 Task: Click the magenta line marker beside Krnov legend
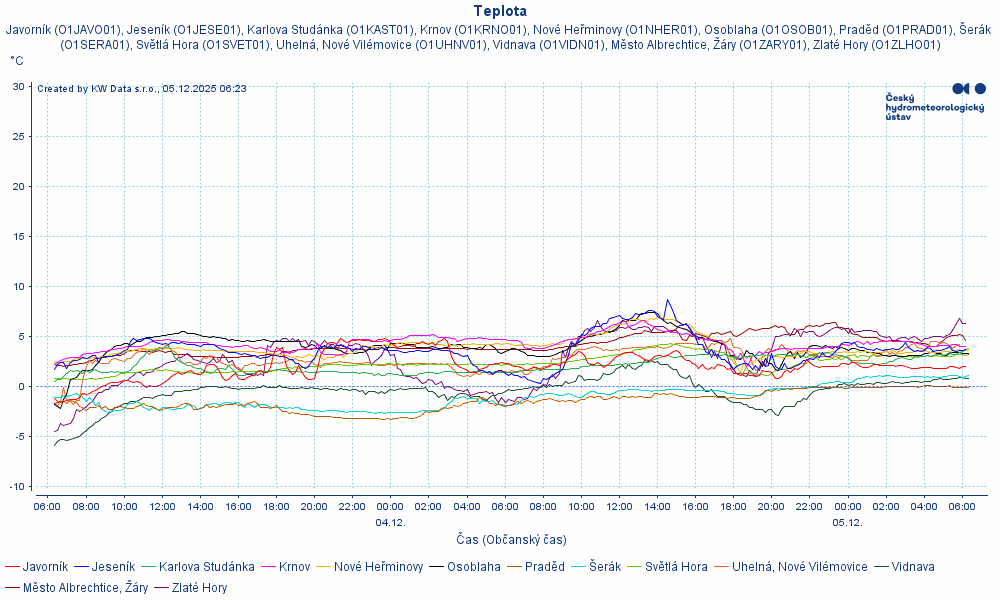268,567
